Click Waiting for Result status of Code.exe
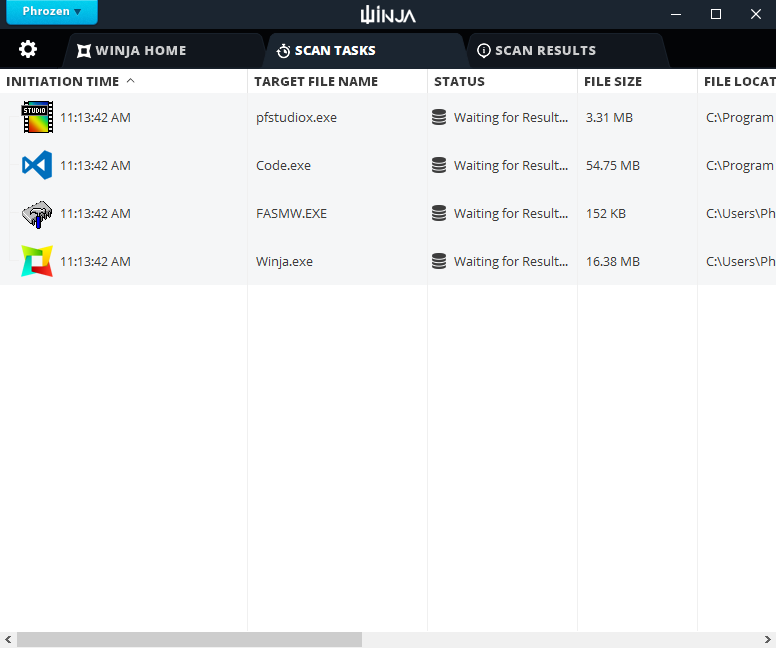This screenshot has width=776, height=648. pyautogui.click(x=511, y=166)
